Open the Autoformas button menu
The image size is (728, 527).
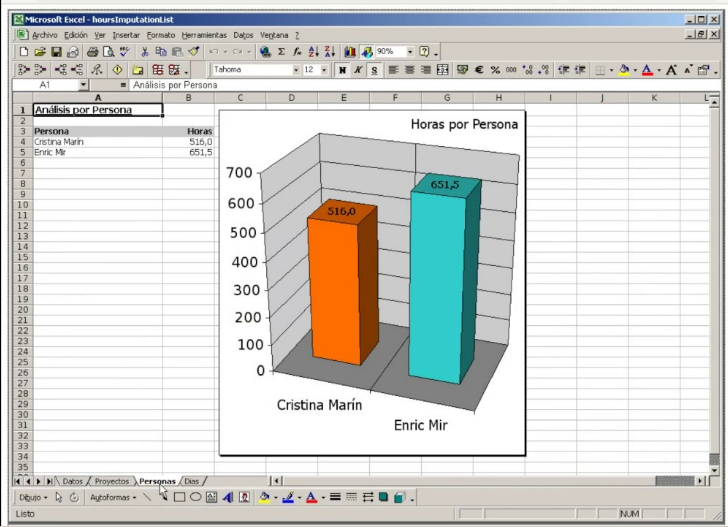click(112, 497)
